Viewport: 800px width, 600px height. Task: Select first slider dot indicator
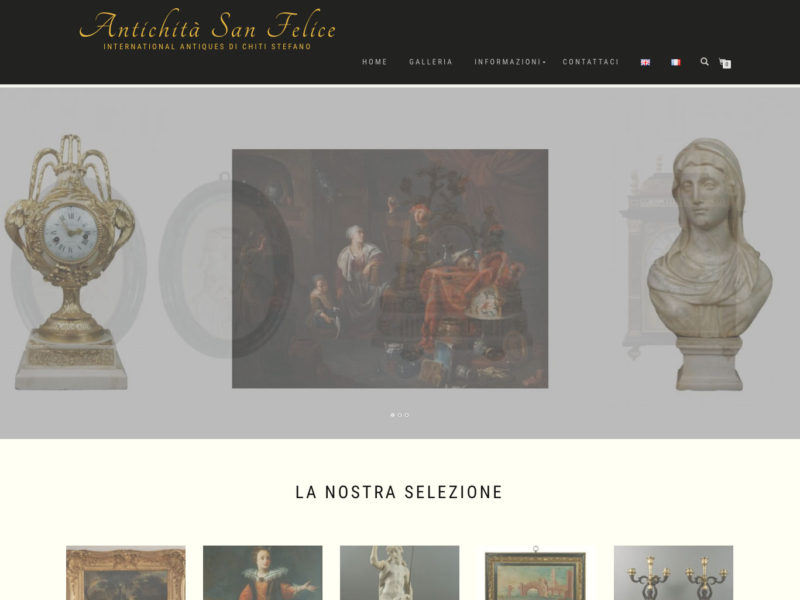click(x=392, y=415)
